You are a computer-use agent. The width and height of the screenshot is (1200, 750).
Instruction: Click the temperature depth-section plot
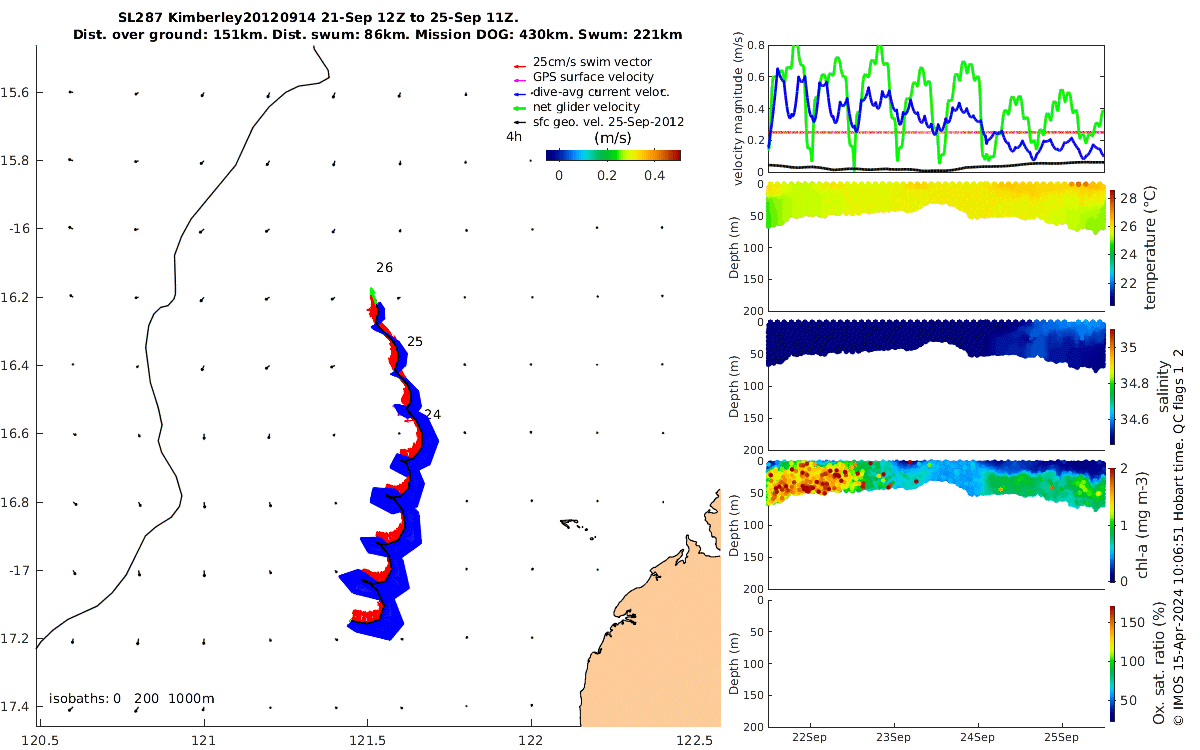(935, 248)
